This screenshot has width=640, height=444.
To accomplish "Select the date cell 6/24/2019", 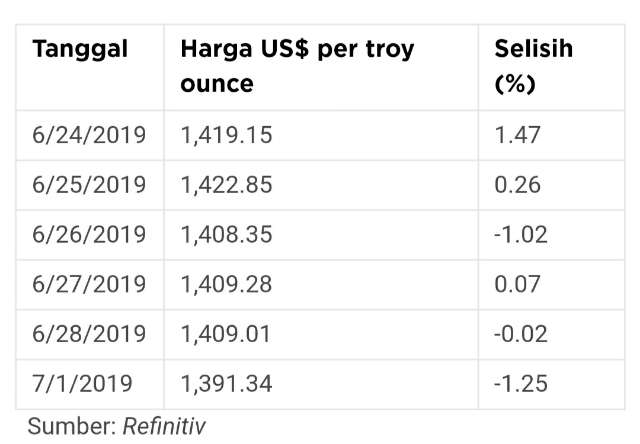I will pos(89,135).
